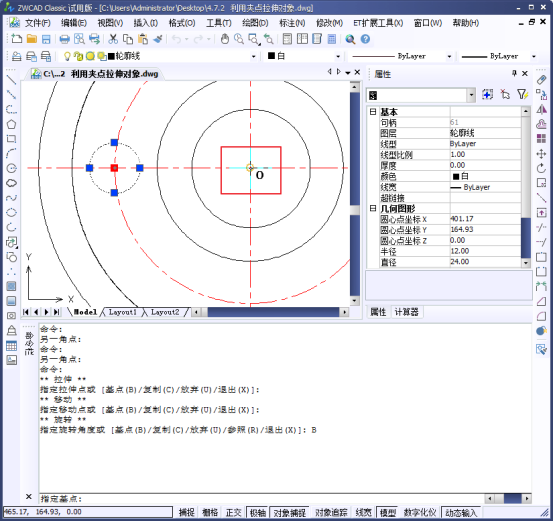Open the 修改(M) menu

click(329, 23)
